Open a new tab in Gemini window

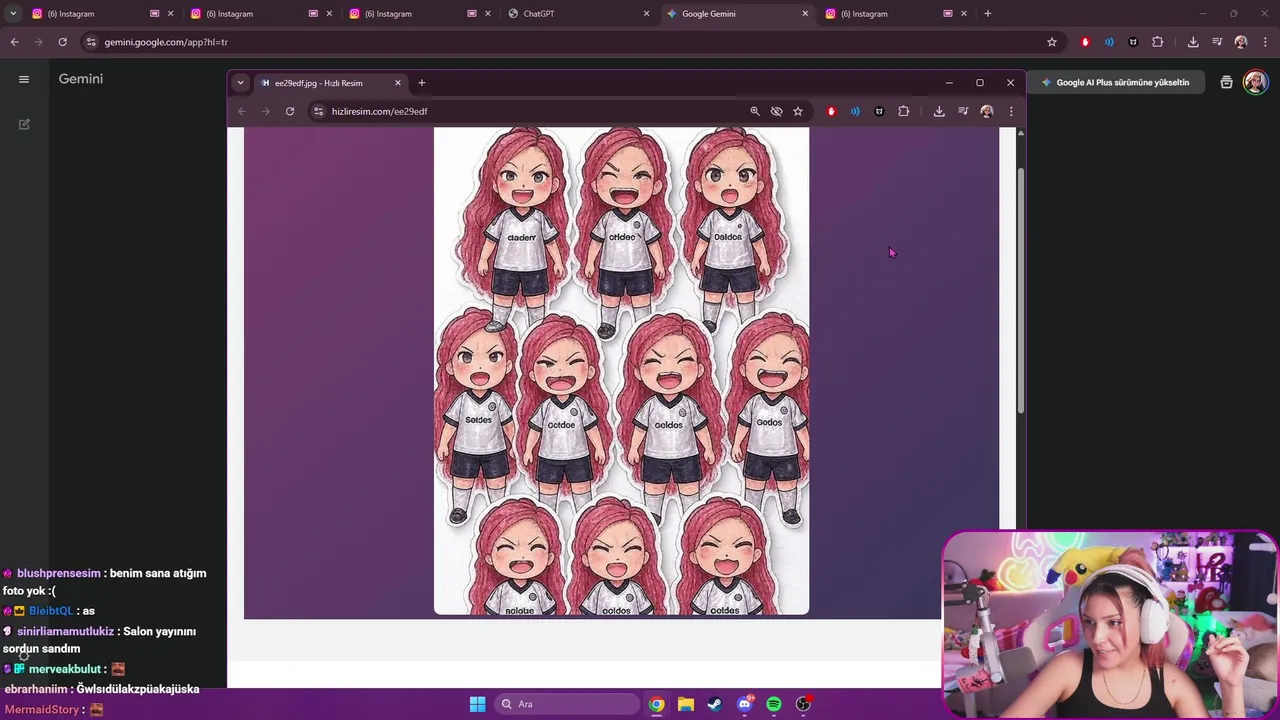pos(987,13)
